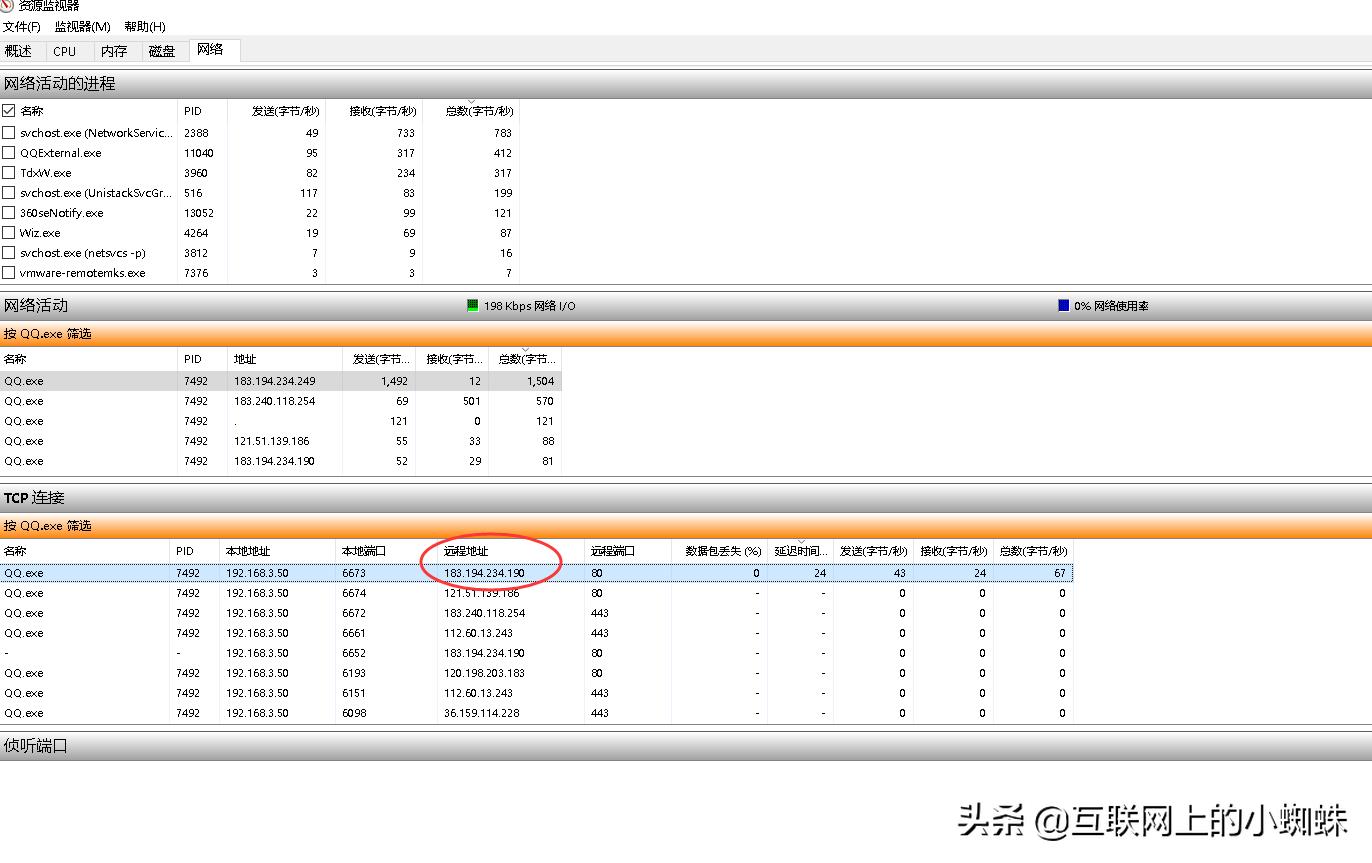
Task: Click the blue network utilization indicator square
Action: 1064,305
